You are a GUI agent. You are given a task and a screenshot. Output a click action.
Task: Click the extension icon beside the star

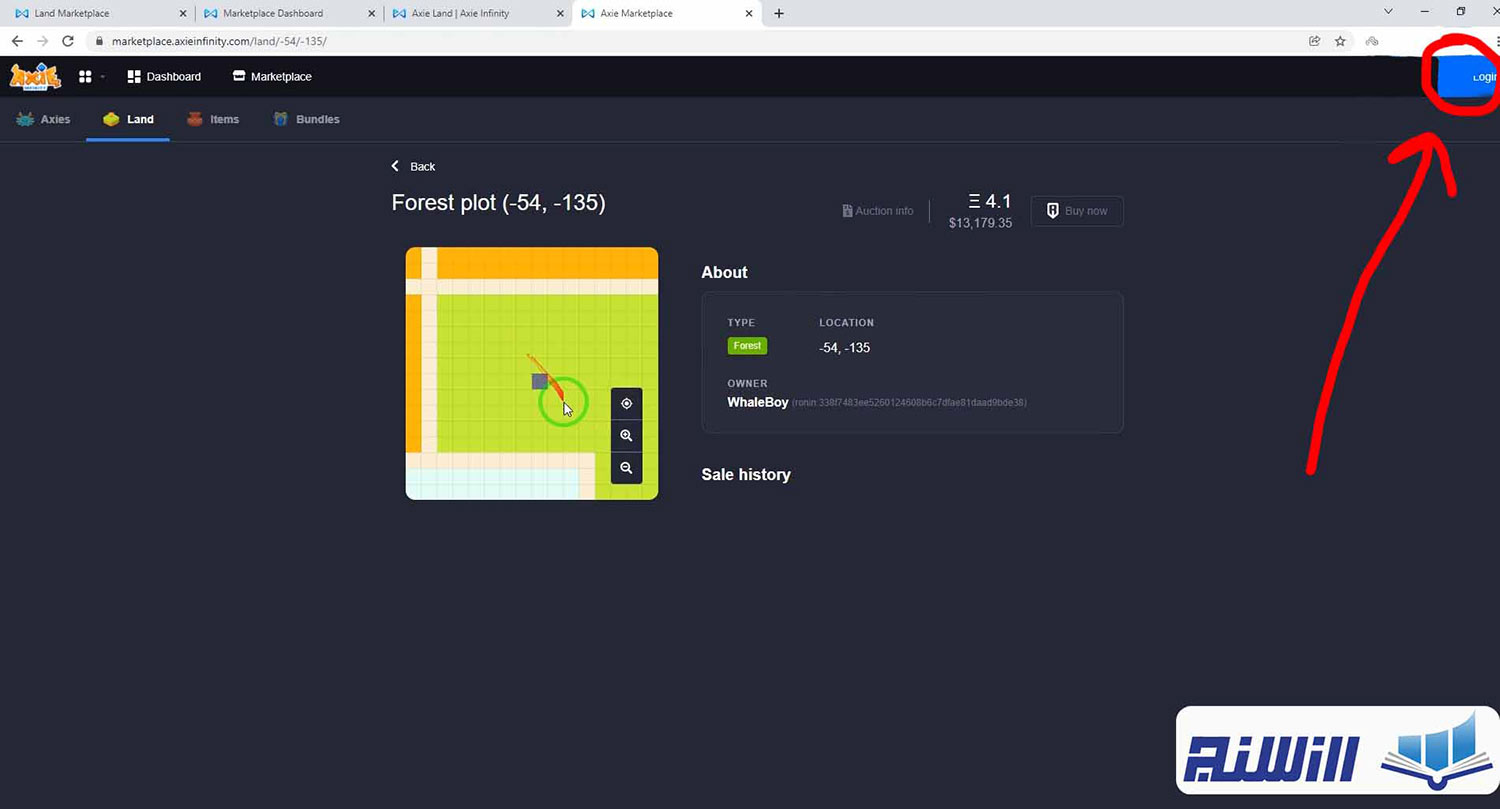click(x=1373, y=41)
